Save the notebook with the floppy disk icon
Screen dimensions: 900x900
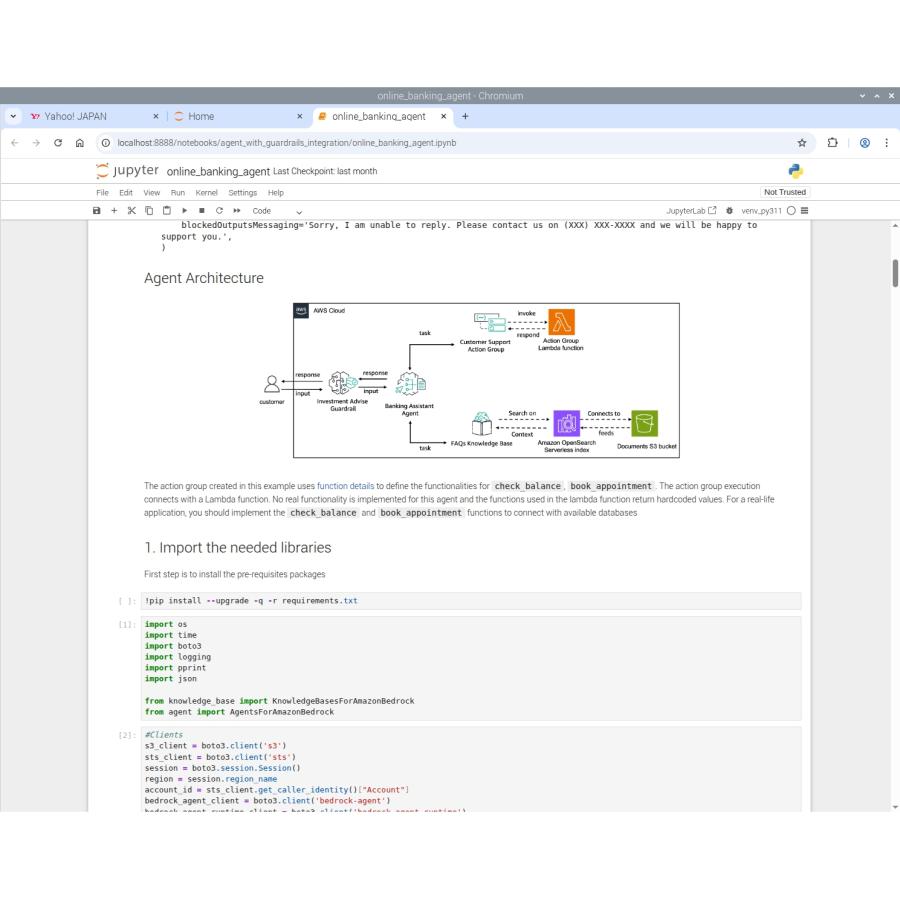click(x=97, y=211)
